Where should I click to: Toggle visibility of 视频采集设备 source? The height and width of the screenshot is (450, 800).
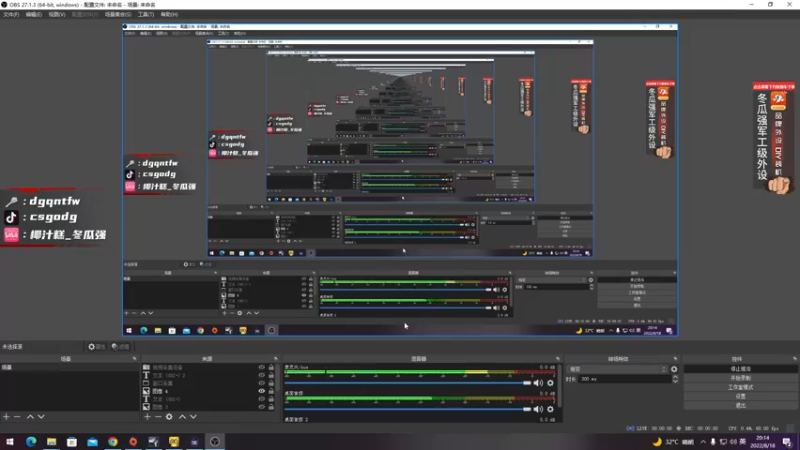click(x=262, y=367)
